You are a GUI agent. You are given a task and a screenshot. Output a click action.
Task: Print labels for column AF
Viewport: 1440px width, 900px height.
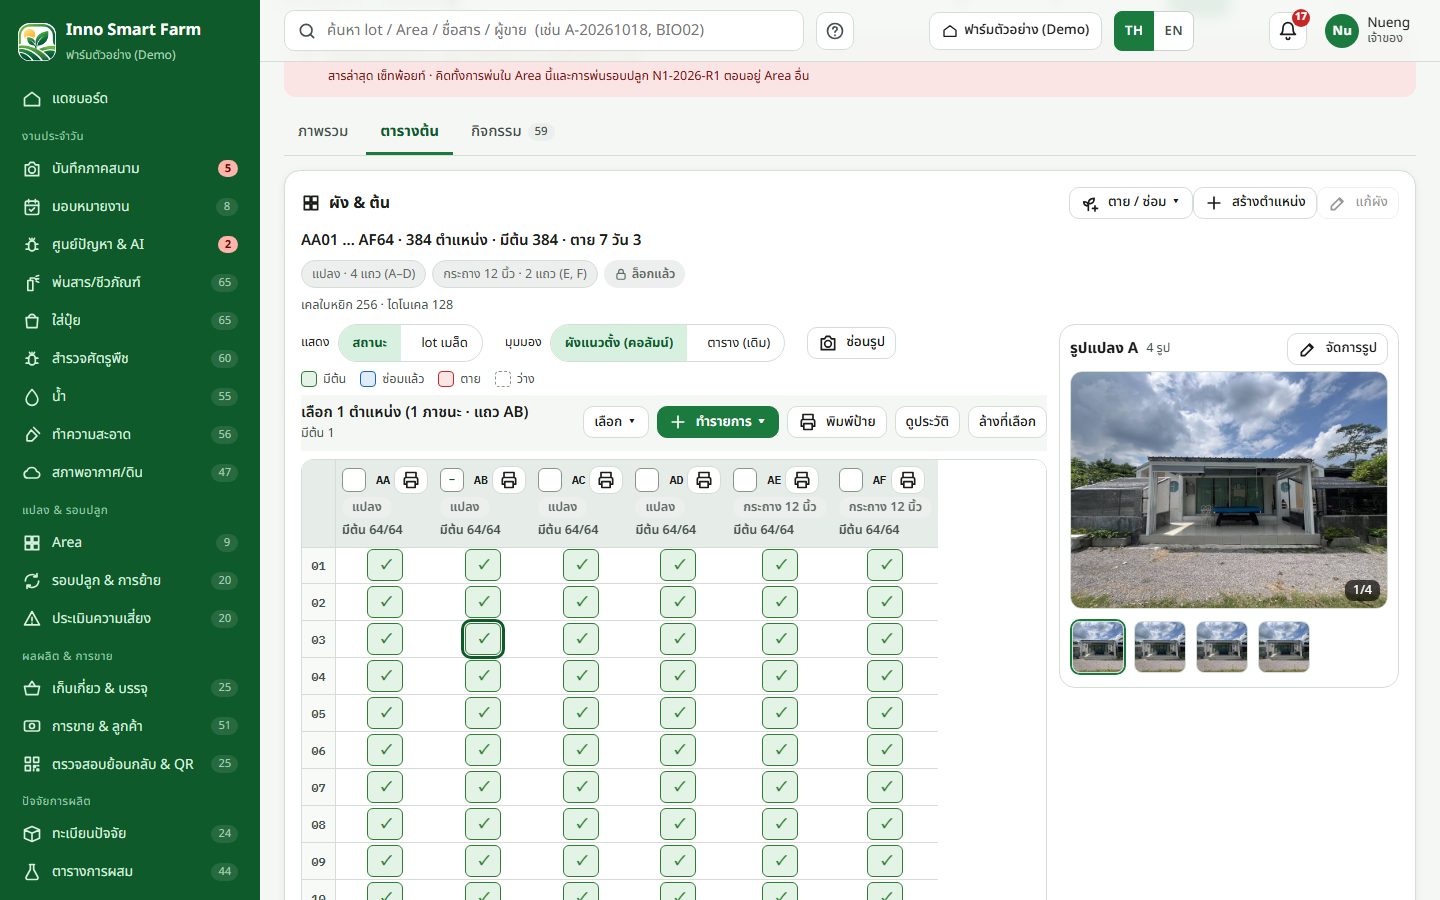click(x=908, y=480)
